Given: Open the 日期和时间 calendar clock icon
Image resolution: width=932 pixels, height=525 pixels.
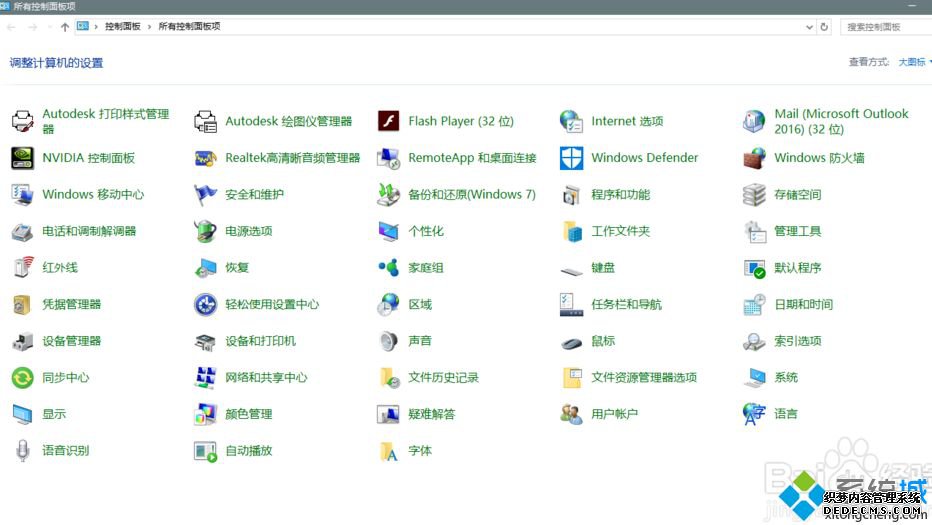Looking at the screenshot, I should click(755, 304).
